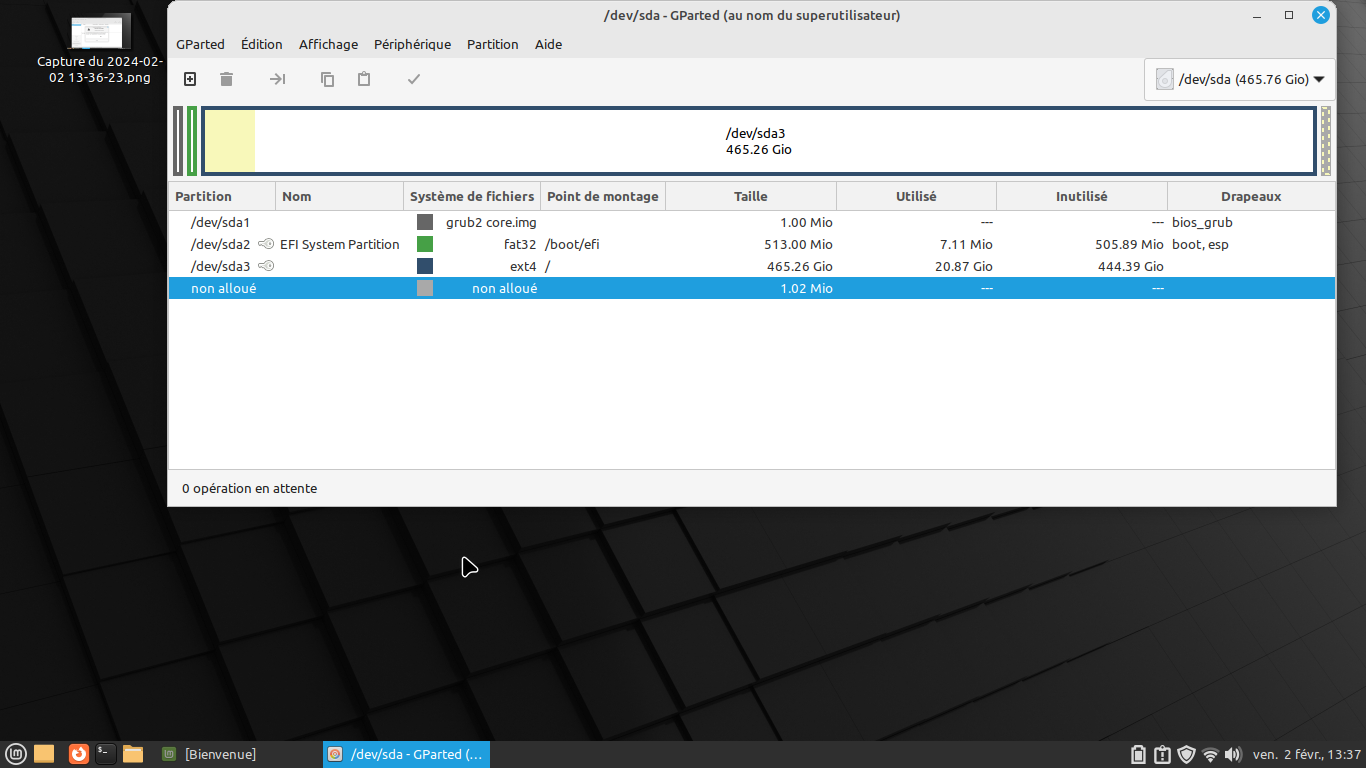Open the Édition menu
Screen dimensions: 1366x768
tap(262, 44)
